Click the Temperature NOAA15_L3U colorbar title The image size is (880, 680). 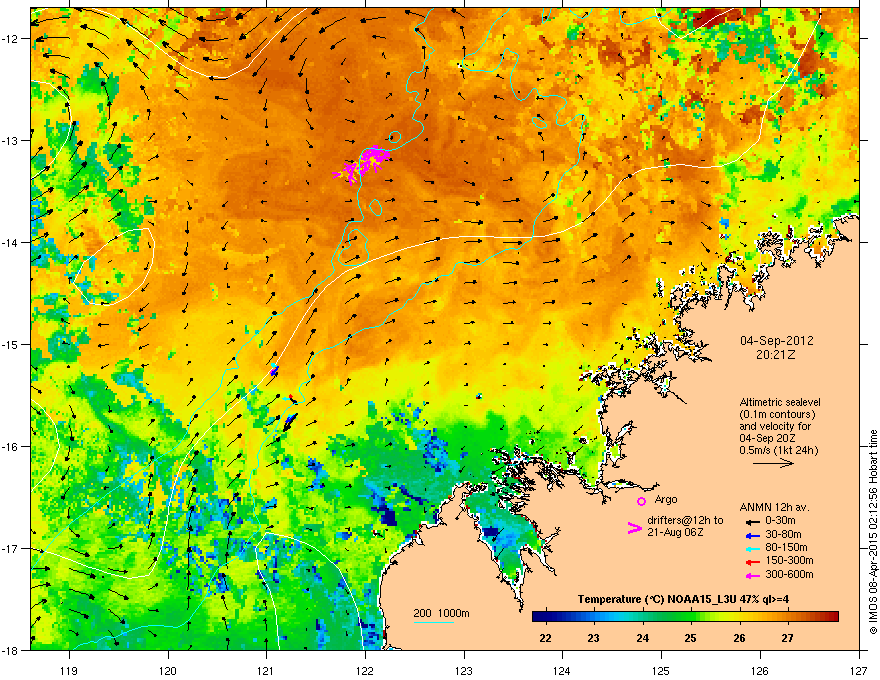coord(683,599)
